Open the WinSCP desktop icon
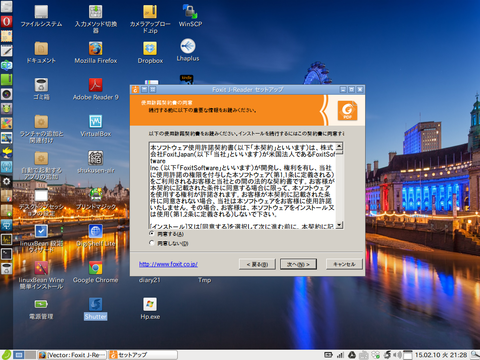This screenshot has width=480, height=360. pyautogui.click(x=190, y=15)
